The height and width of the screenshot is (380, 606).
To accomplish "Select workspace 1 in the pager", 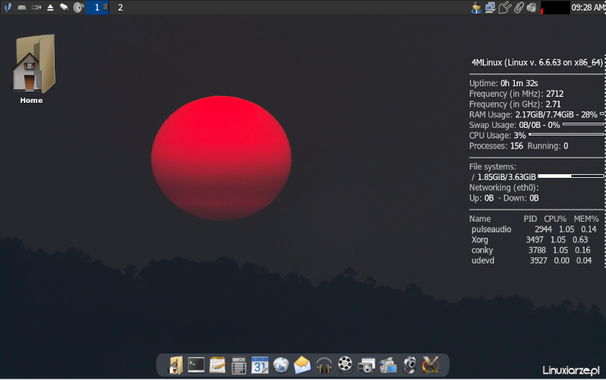I will [x=97, y=7].
